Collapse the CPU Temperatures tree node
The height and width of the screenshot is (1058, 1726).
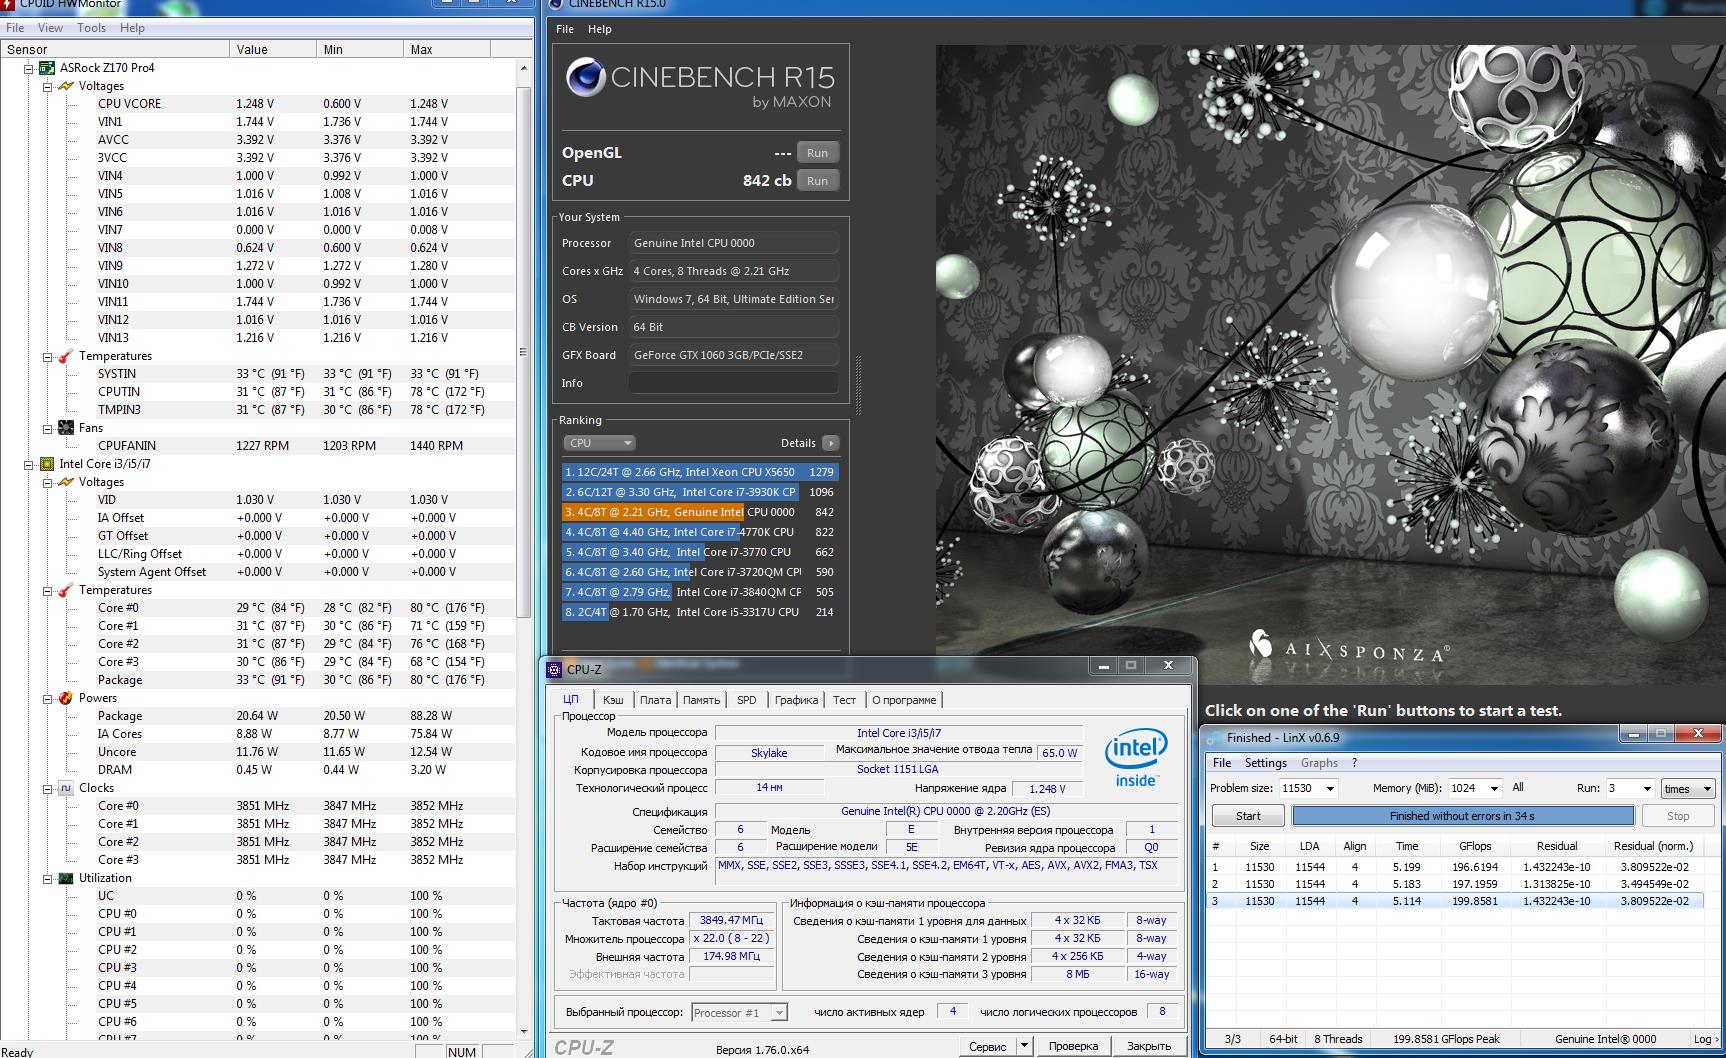pyautogui.click(x=47, y=590)
